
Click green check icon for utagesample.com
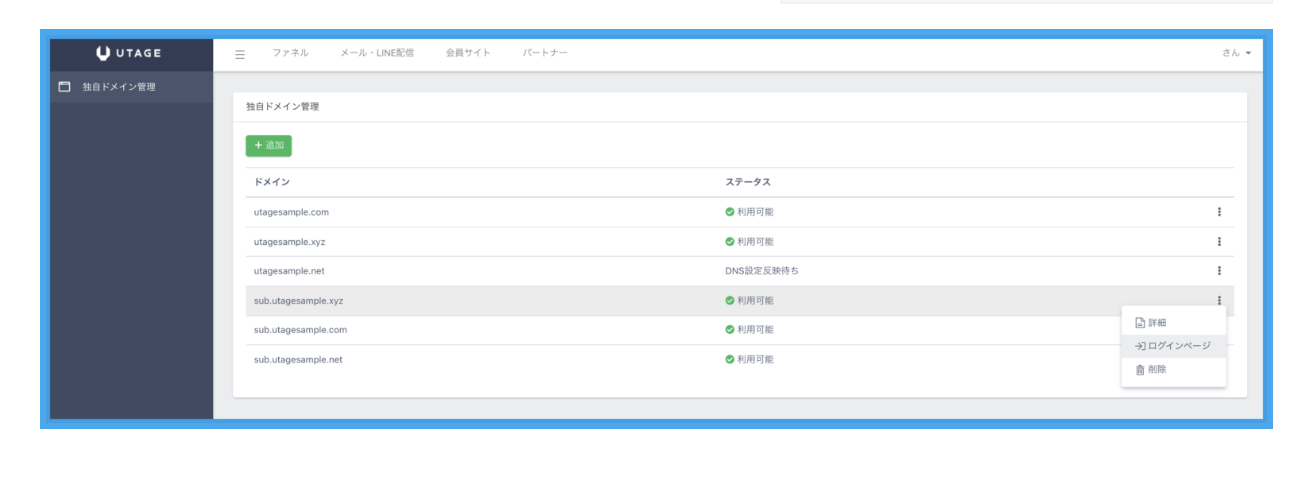(730, 212)
